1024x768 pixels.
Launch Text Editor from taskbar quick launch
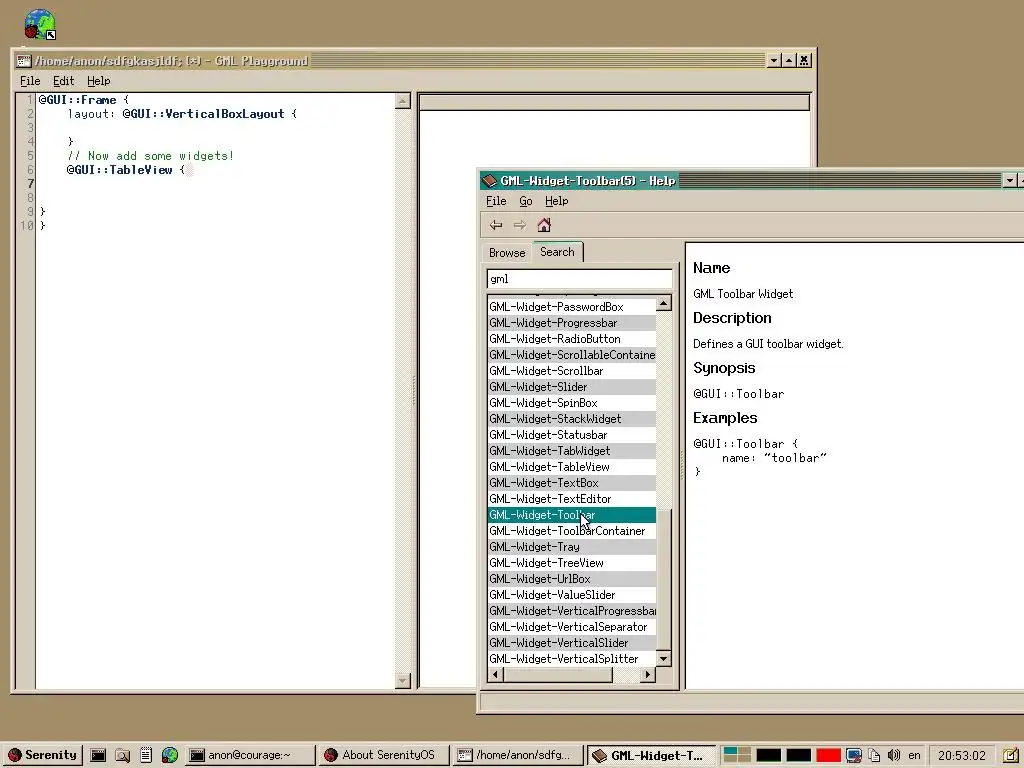(146, 756)
